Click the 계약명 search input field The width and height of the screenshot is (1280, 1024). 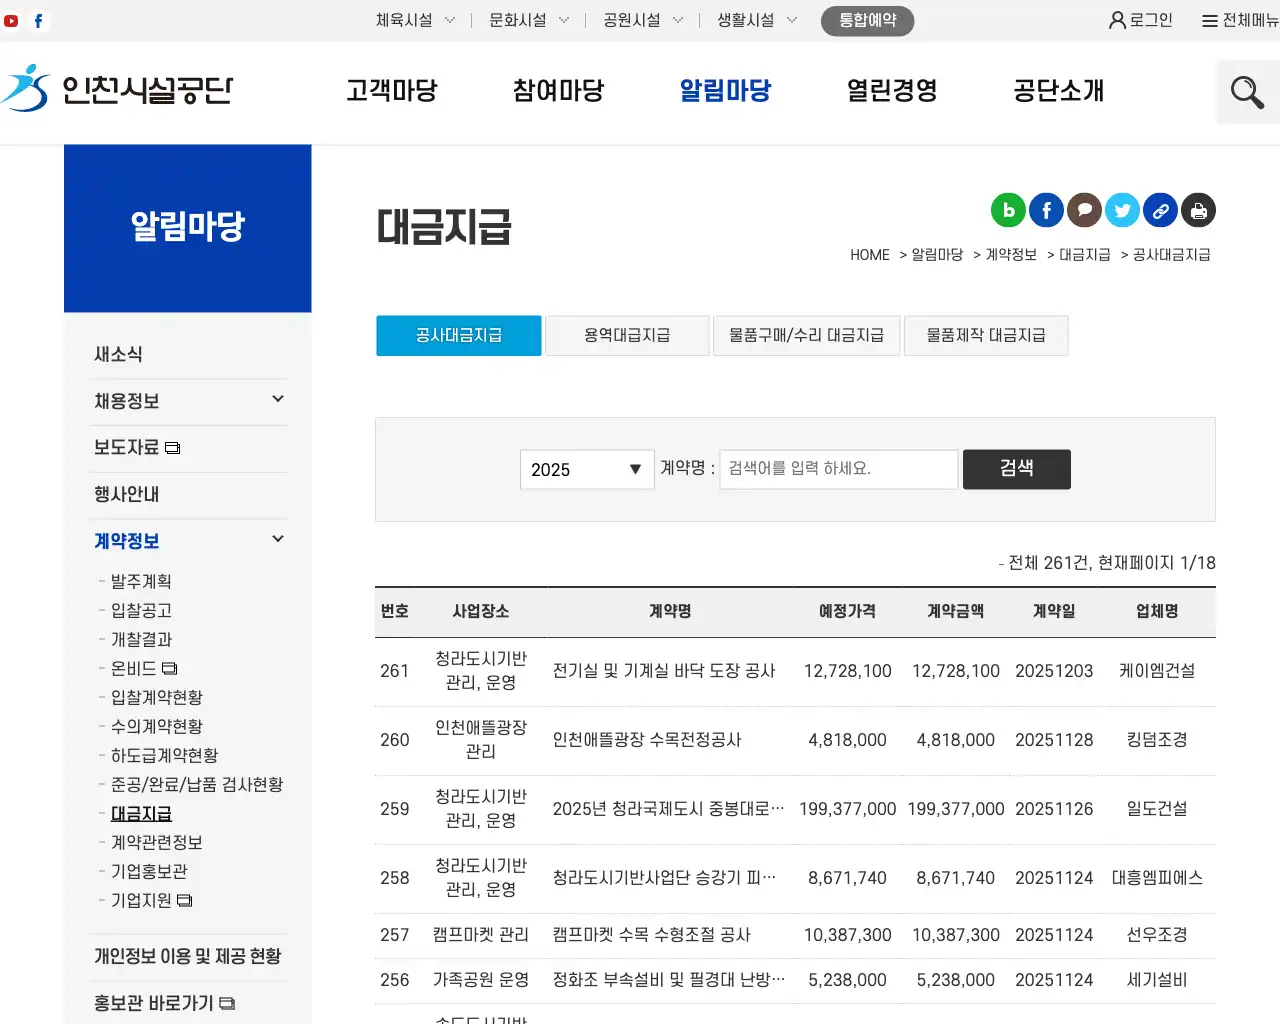point(837,469)
